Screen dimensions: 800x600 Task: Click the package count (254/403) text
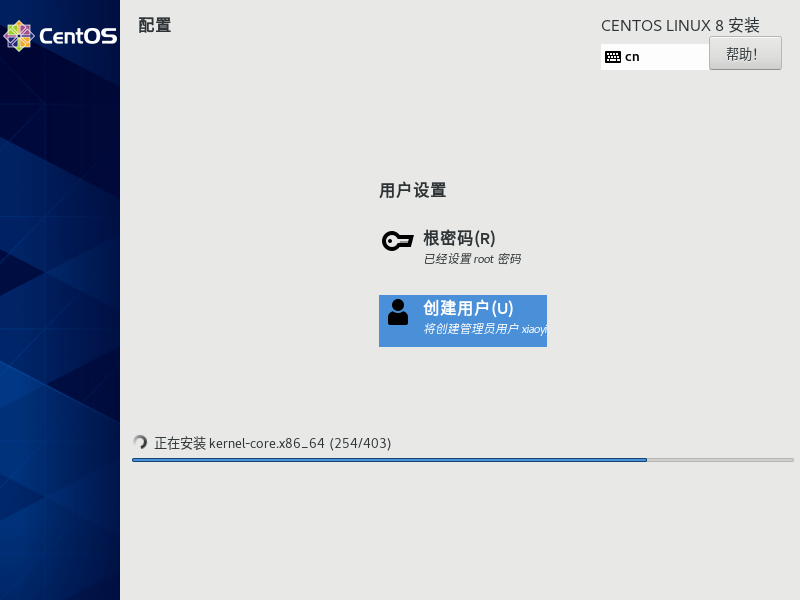360,443
